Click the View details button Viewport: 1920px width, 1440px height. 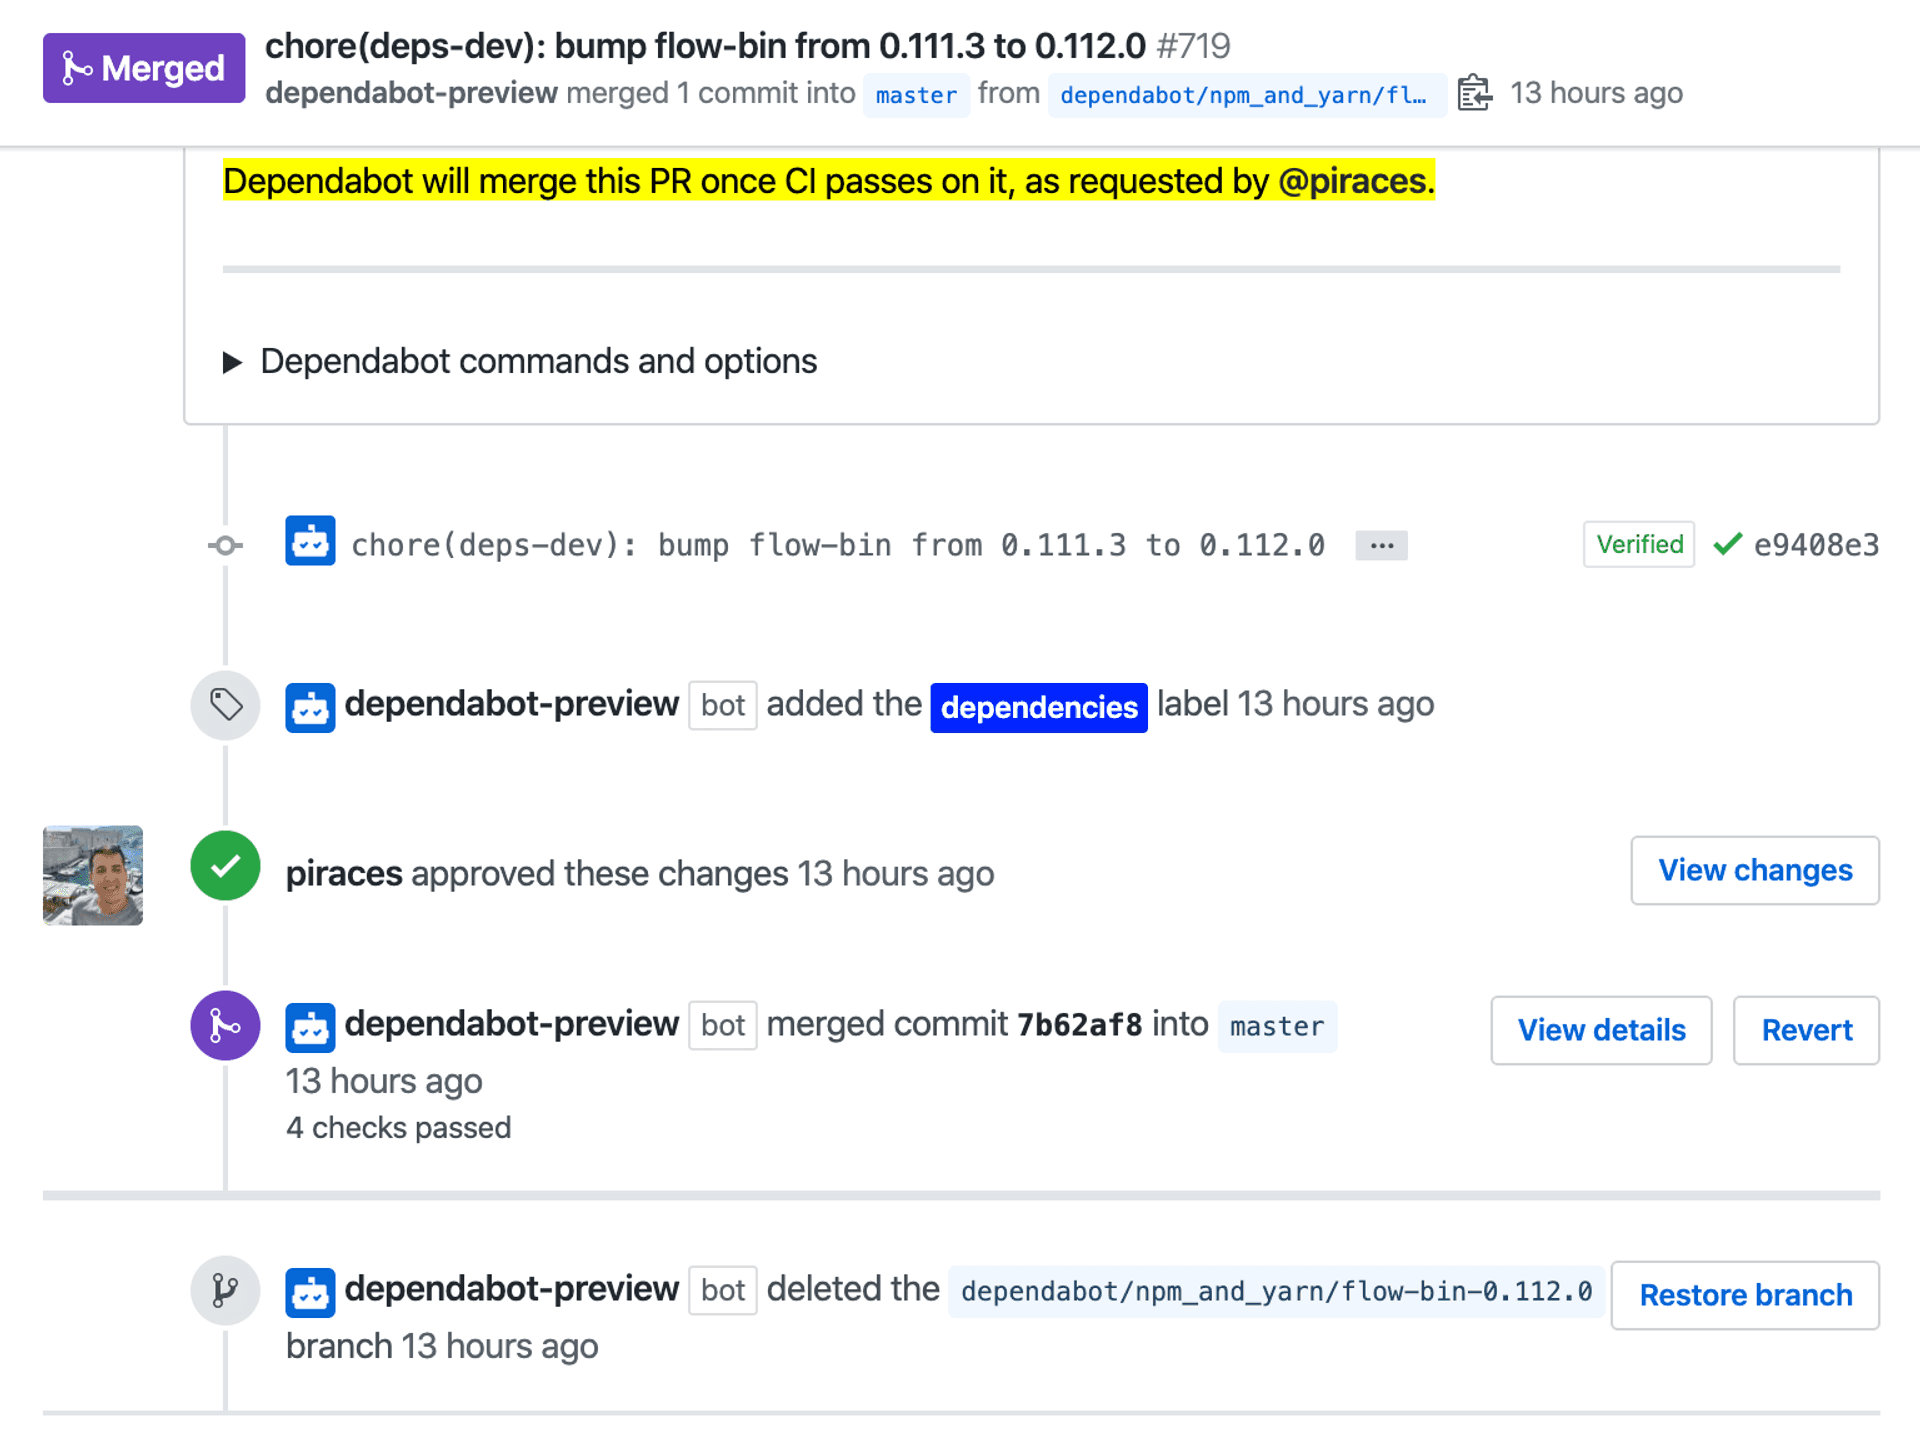(x=1600, y=1030)
